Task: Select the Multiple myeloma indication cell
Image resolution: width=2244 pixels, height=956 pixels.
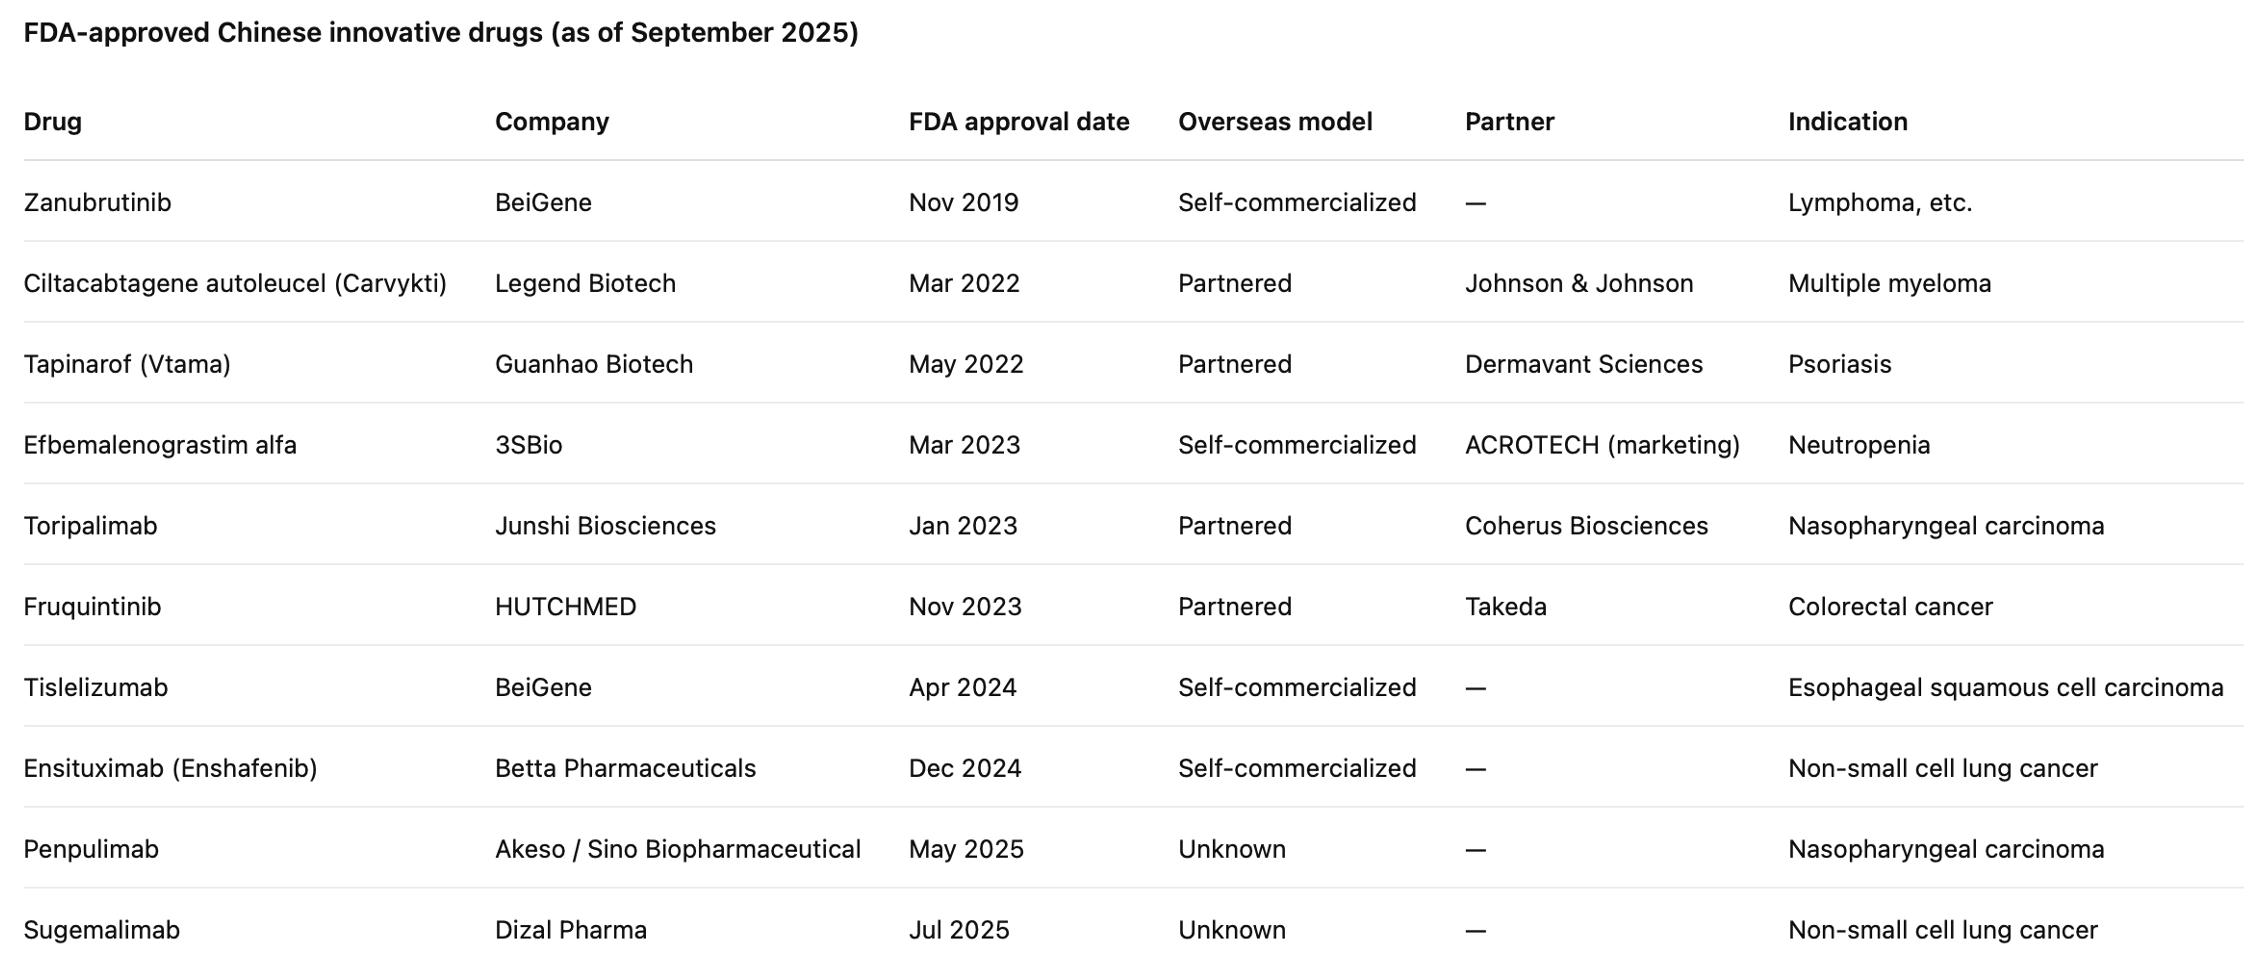Action: point(1889,284)
